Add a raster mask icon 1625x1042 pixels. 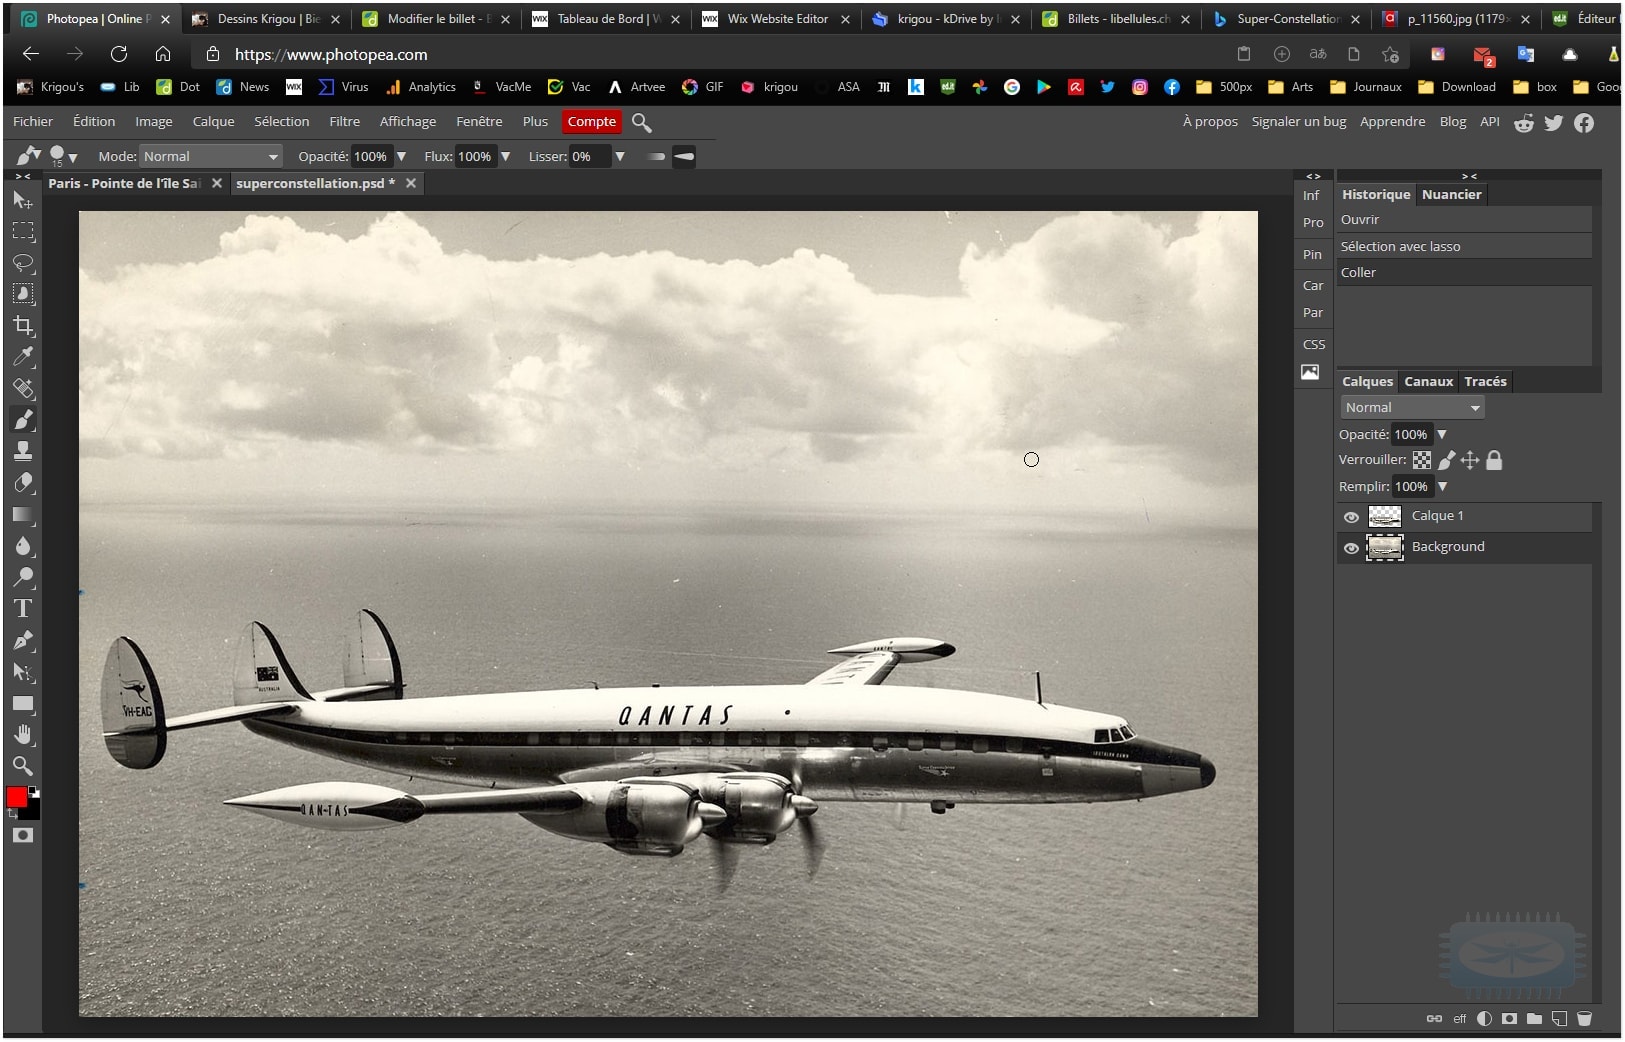1509,1019
